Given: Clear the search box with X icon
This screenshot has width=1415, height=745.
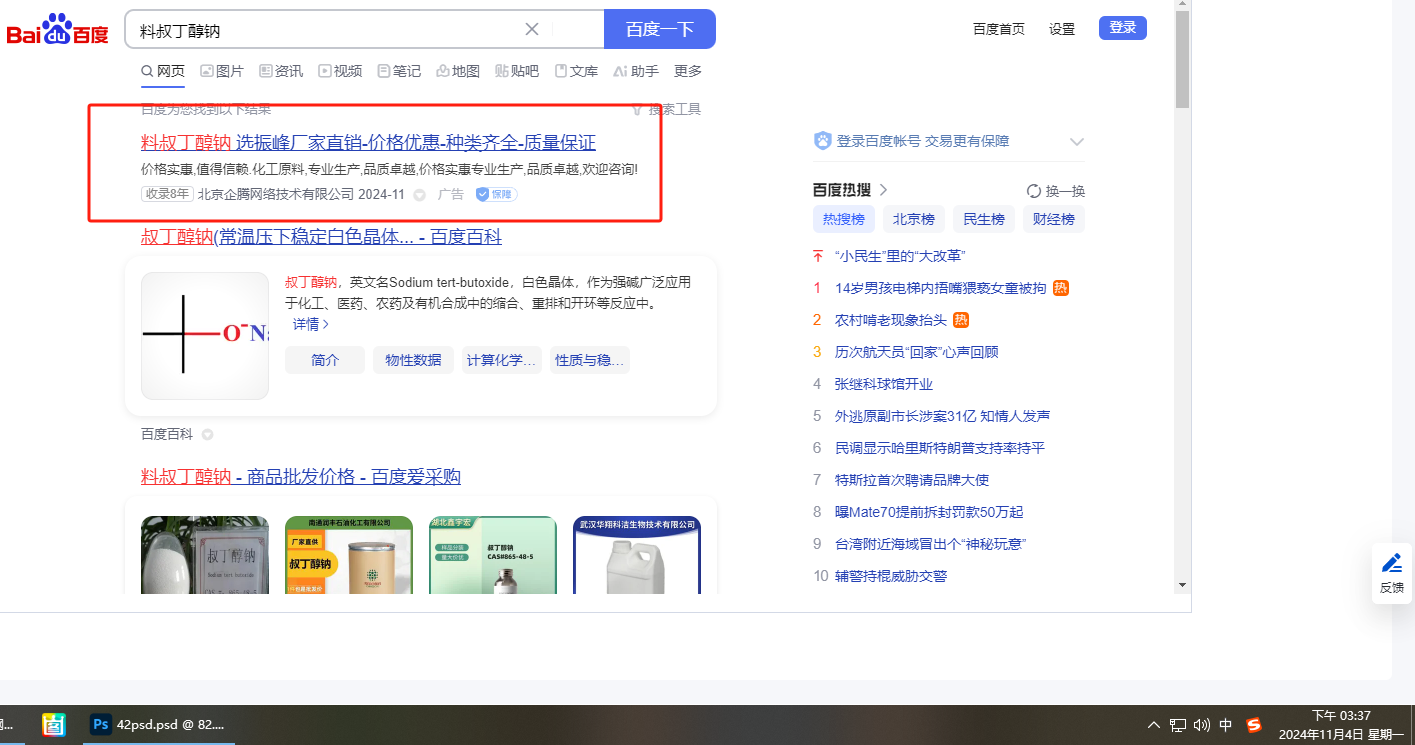Looking at the screenshot, I should [x=532, y=29].
